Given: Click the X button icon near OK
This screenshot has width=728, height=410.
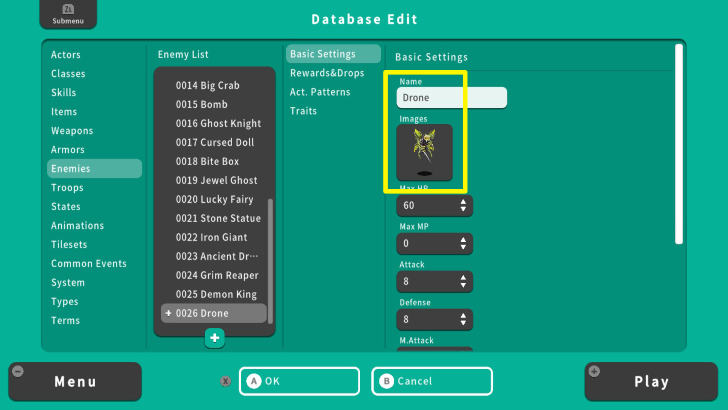Looking at the screenshot, I should pyautogui.click(x=226, y=381).
